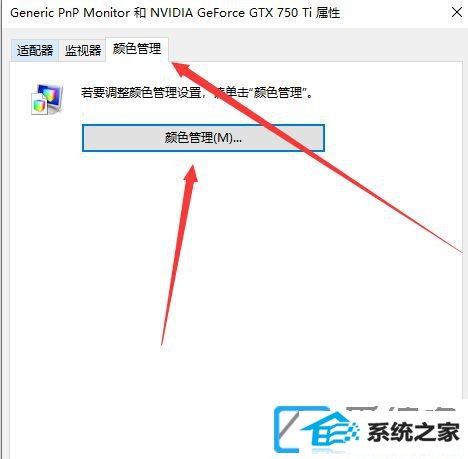
Task: Click the quoted "颜色管理" words in description
Action: pos(278,92)
